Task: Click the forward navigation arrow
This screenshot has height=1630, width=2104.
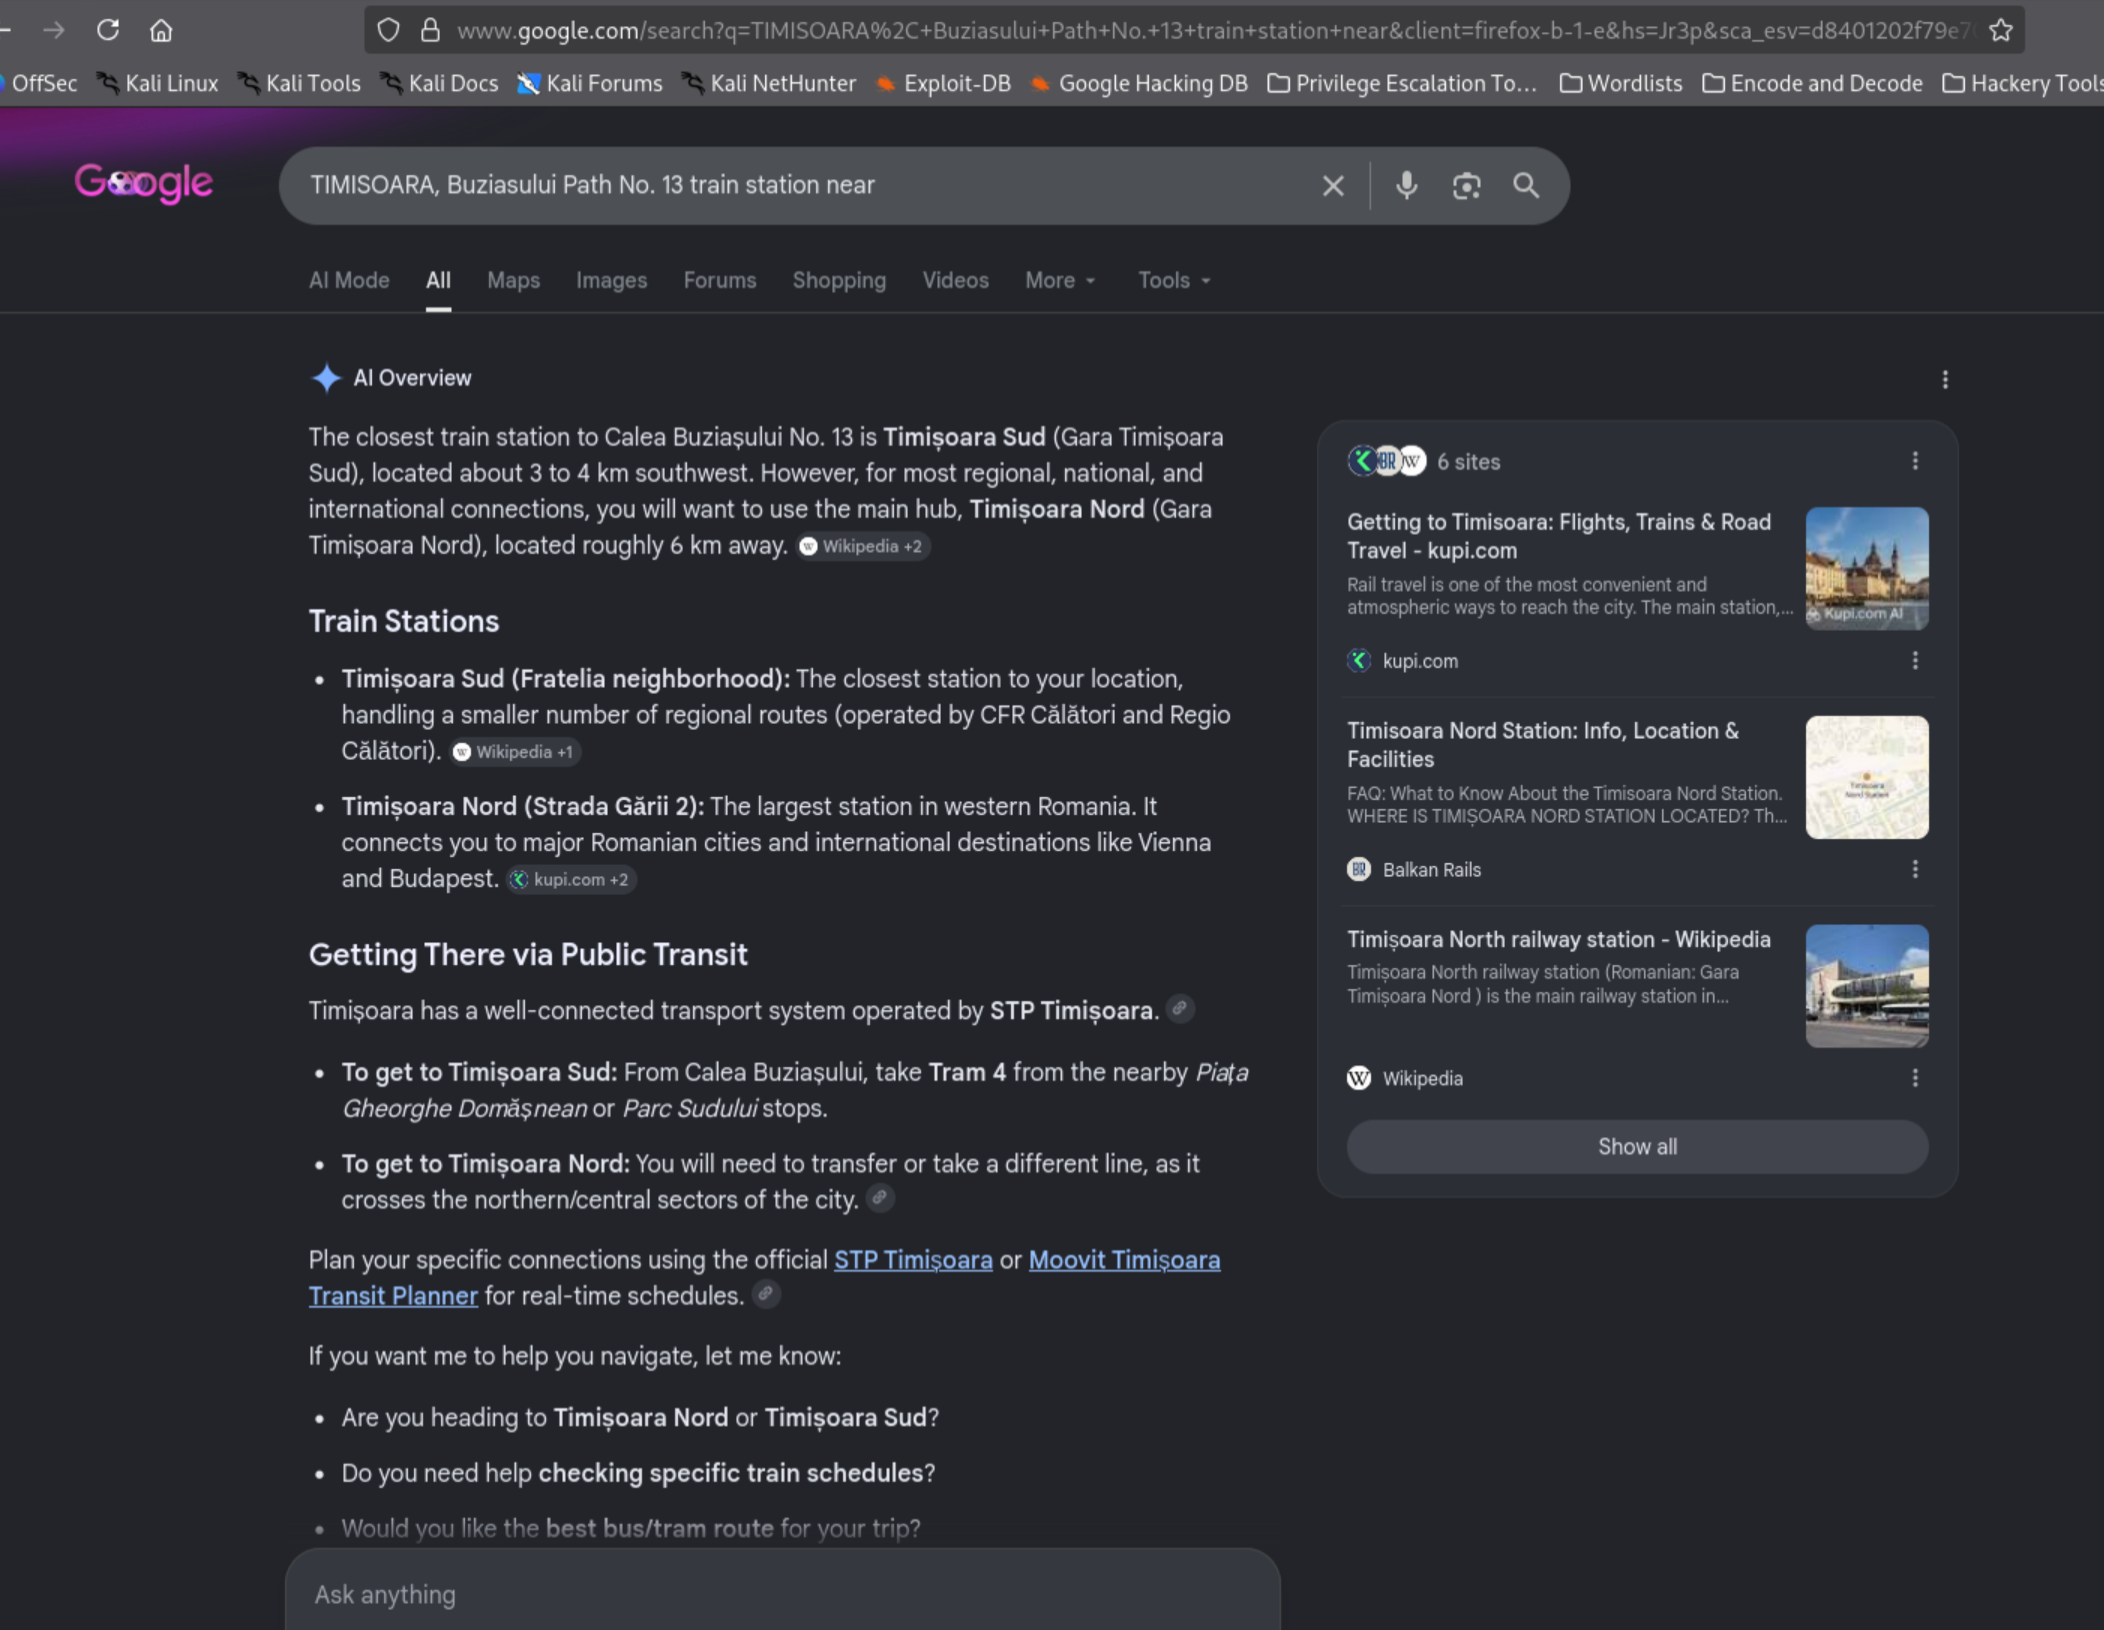Action: point(54,30)
